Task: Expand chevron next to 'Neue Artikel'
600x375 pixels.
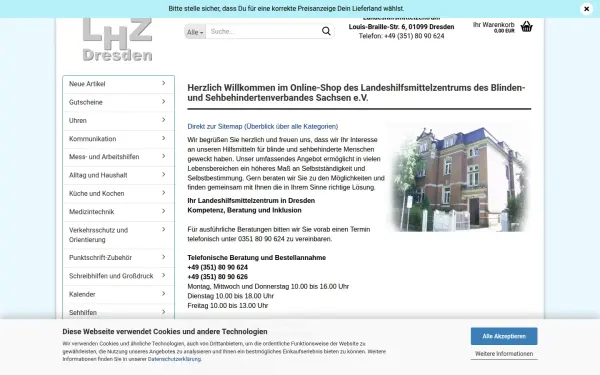Action: [163, 83]
